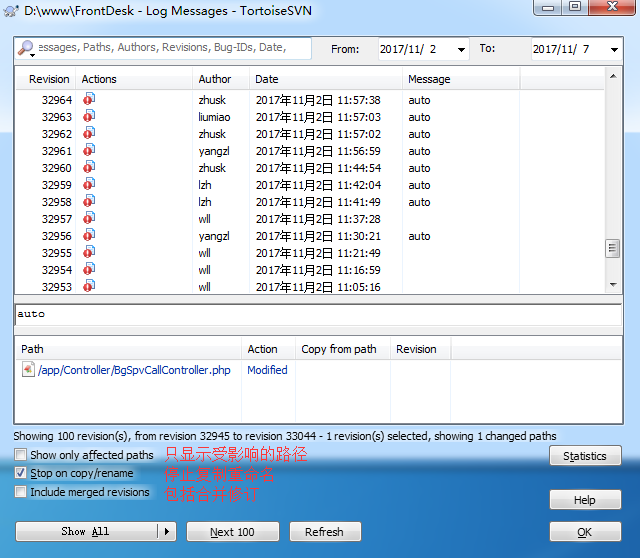The width and height of the screenshot is (640, 558).
Task: Select the /app/Controller/BgSpvCallController.php path
Action: click(x=134, y=370)
